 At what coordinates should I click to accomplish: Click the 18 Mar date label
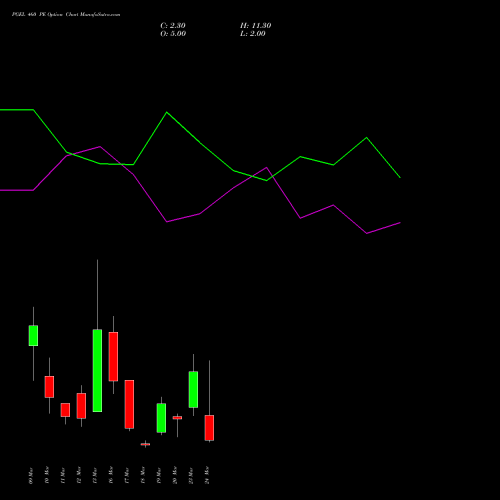click(x=143, y=475)
